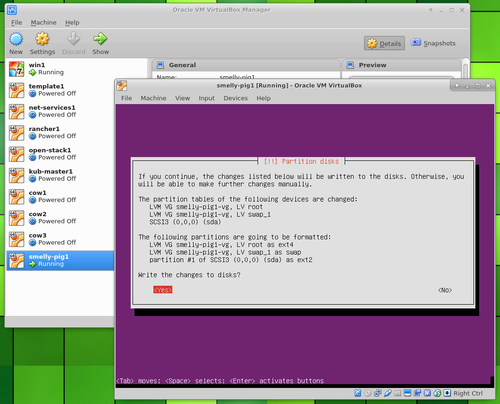The image size is (500, 404).
Task: Click the green Show arrow icon
Action: click(100, 39)
